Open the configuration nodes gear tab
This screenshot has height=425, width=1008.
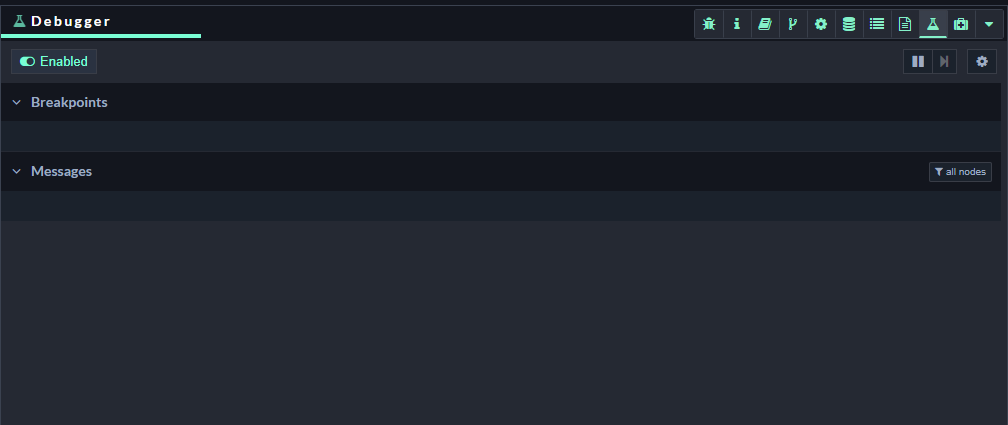click(821, 24)
